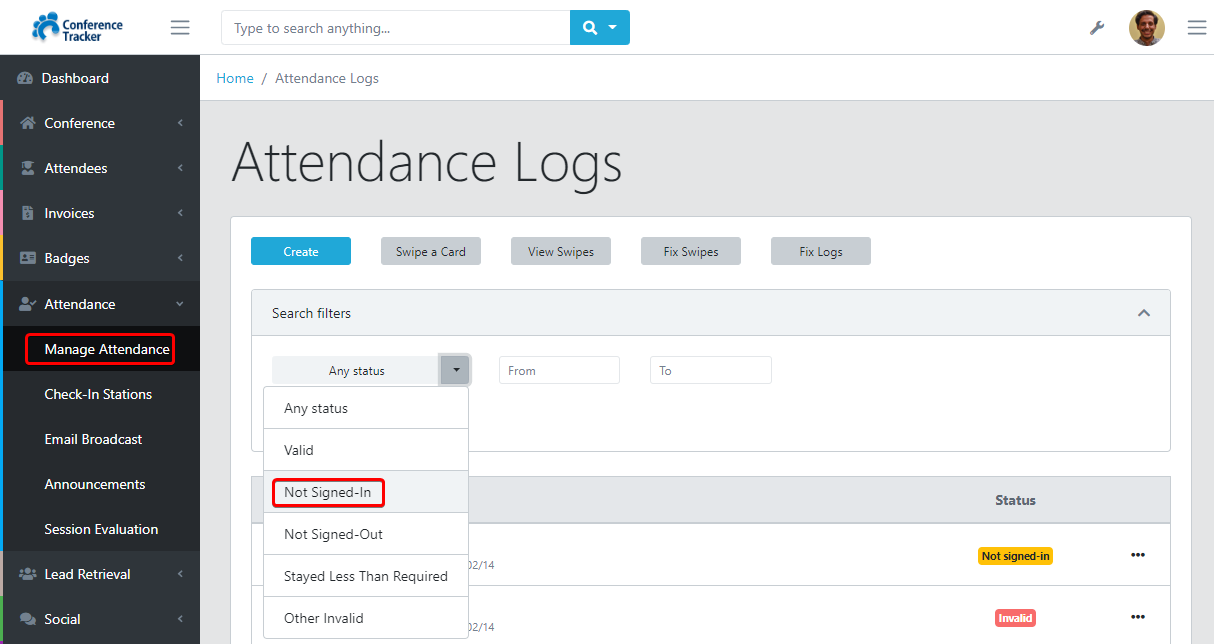Expand the Invoices sidebar section
This screenshot has width=1214, height=644.
pos(180,213)
